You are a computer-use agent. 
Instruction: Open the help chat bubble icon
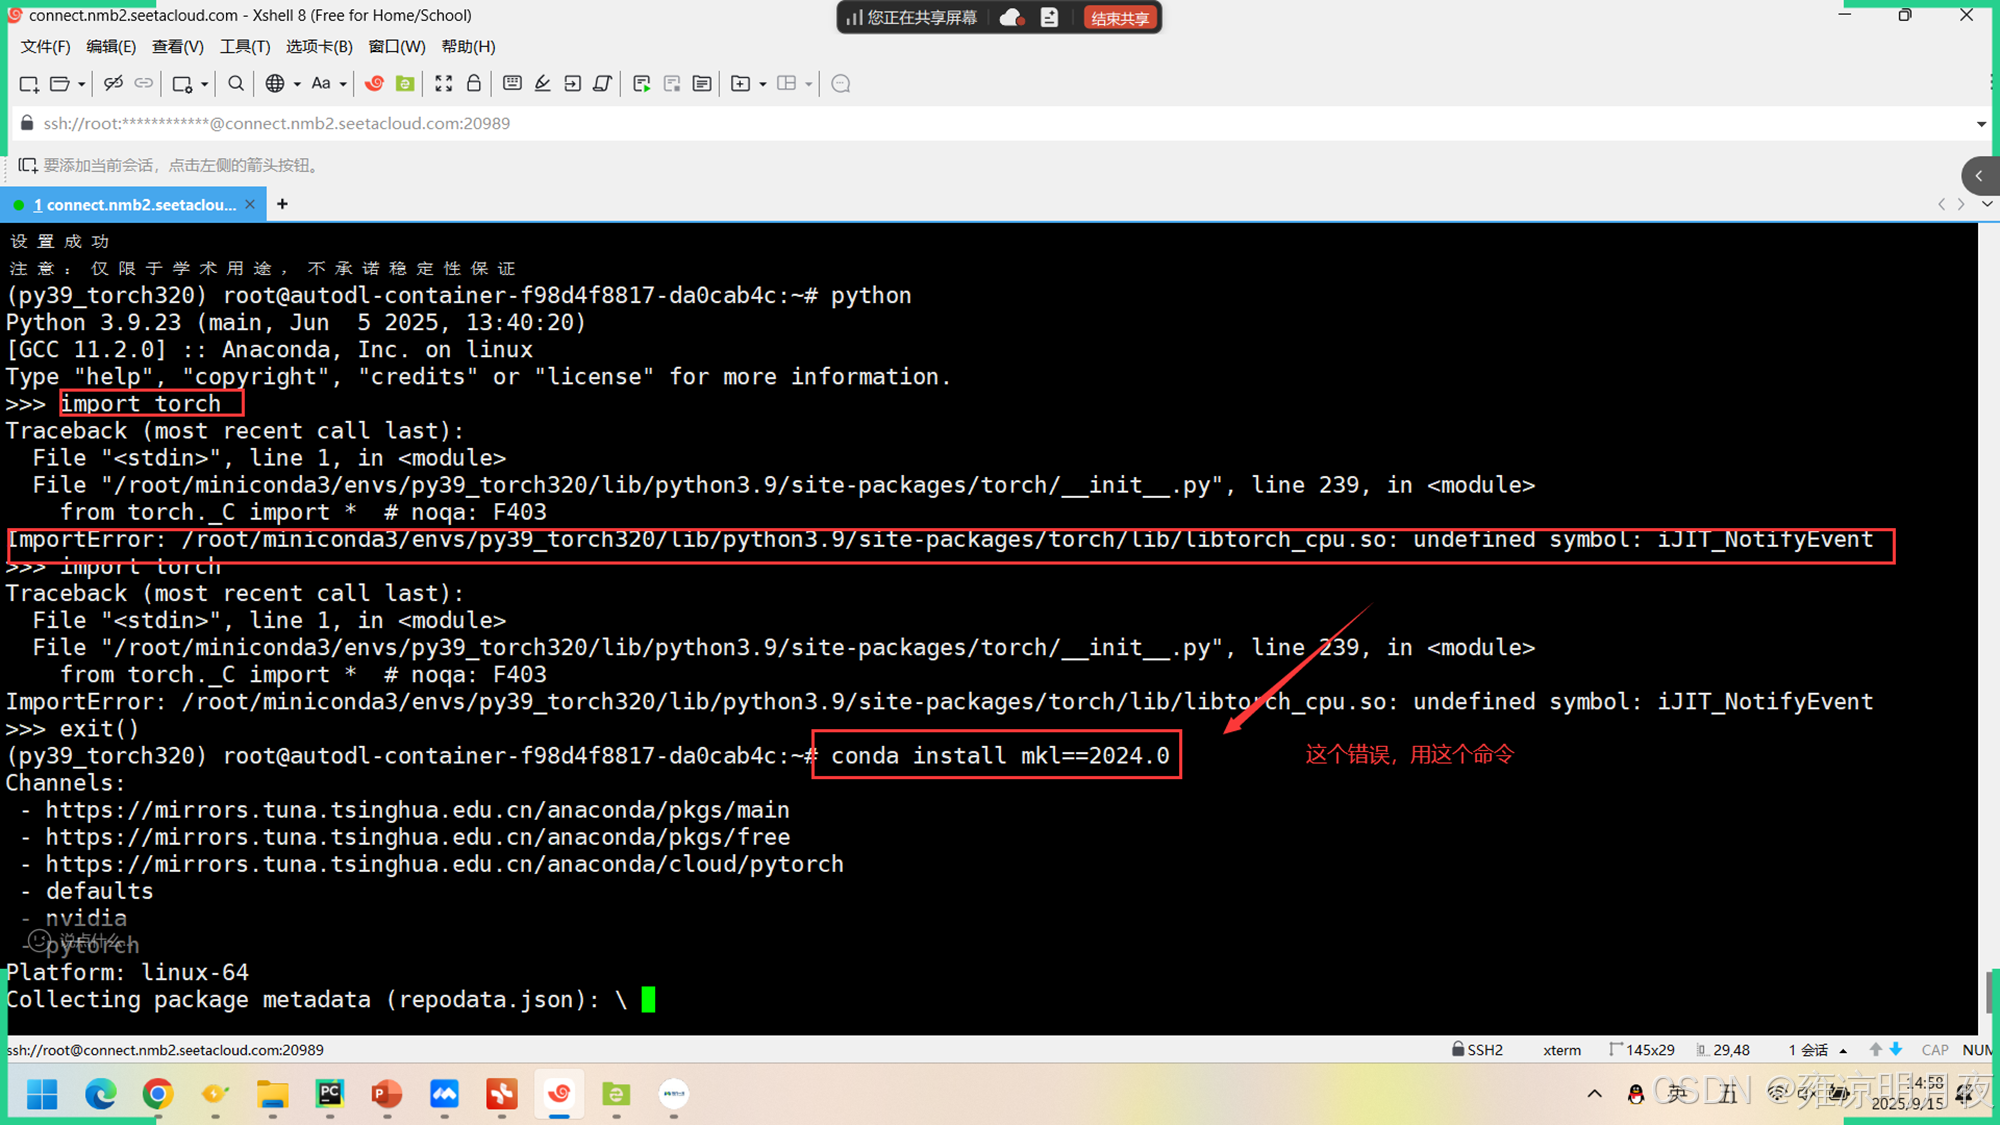pos(841,84)
